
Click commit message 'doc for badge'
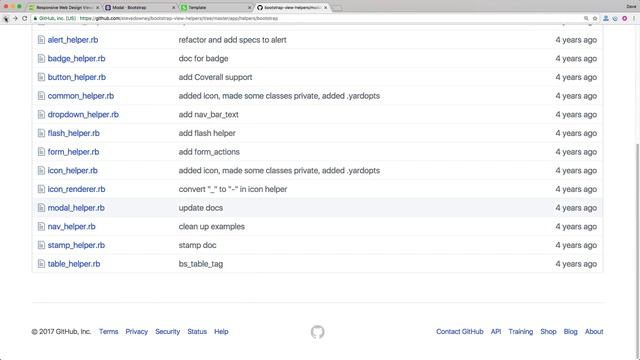tap(203, 58)
